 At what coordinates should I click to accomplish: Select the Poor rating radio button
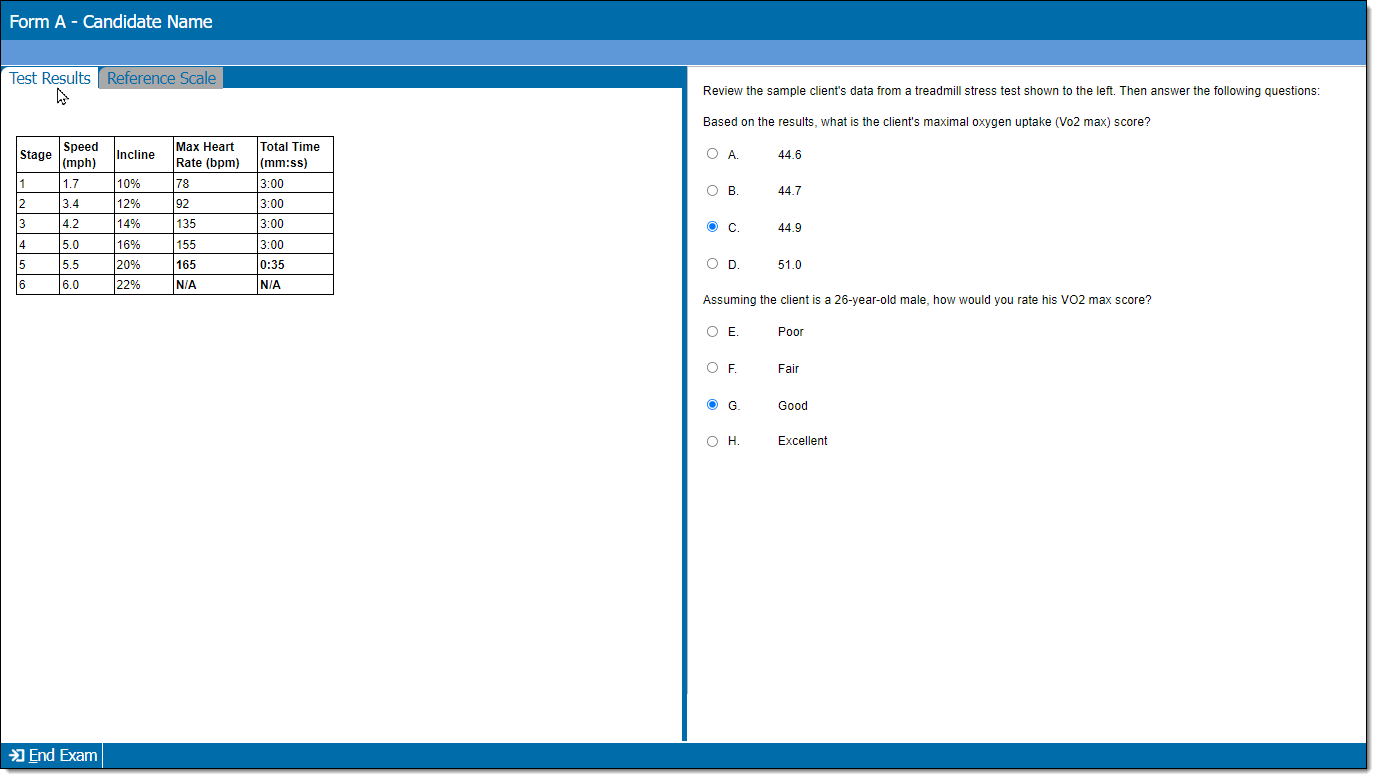(712, 331)
